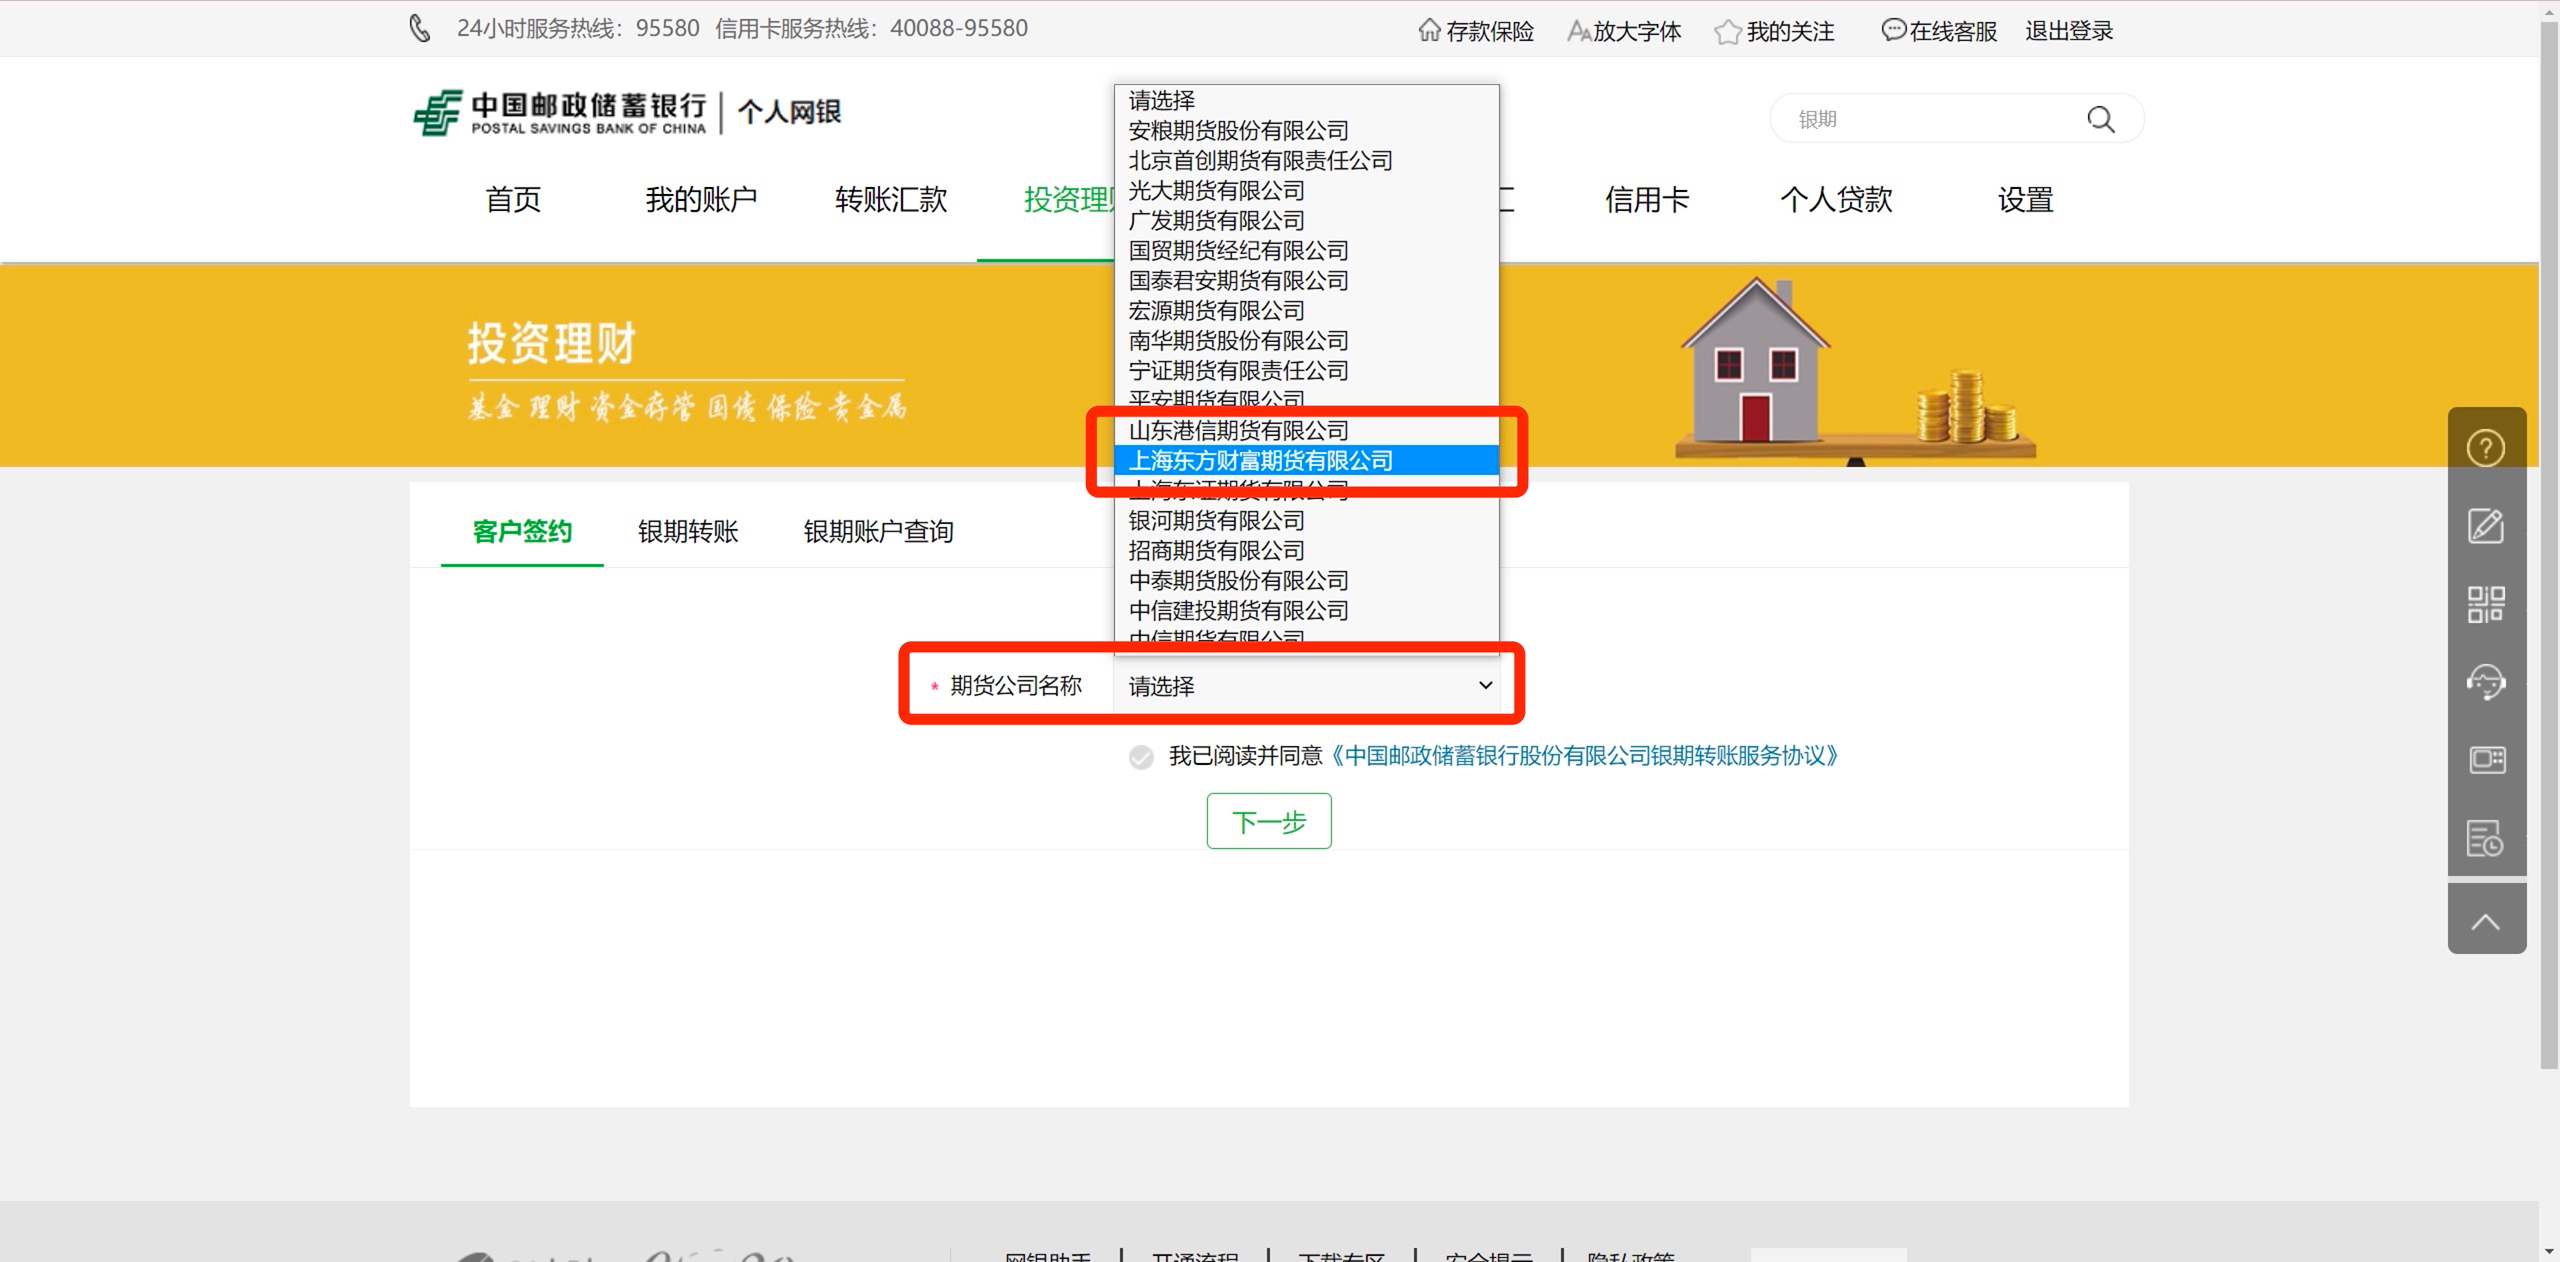Switch to 银期账户查询 tab
Viewport: 2560px width, 1262px height.
coord(878,532)
